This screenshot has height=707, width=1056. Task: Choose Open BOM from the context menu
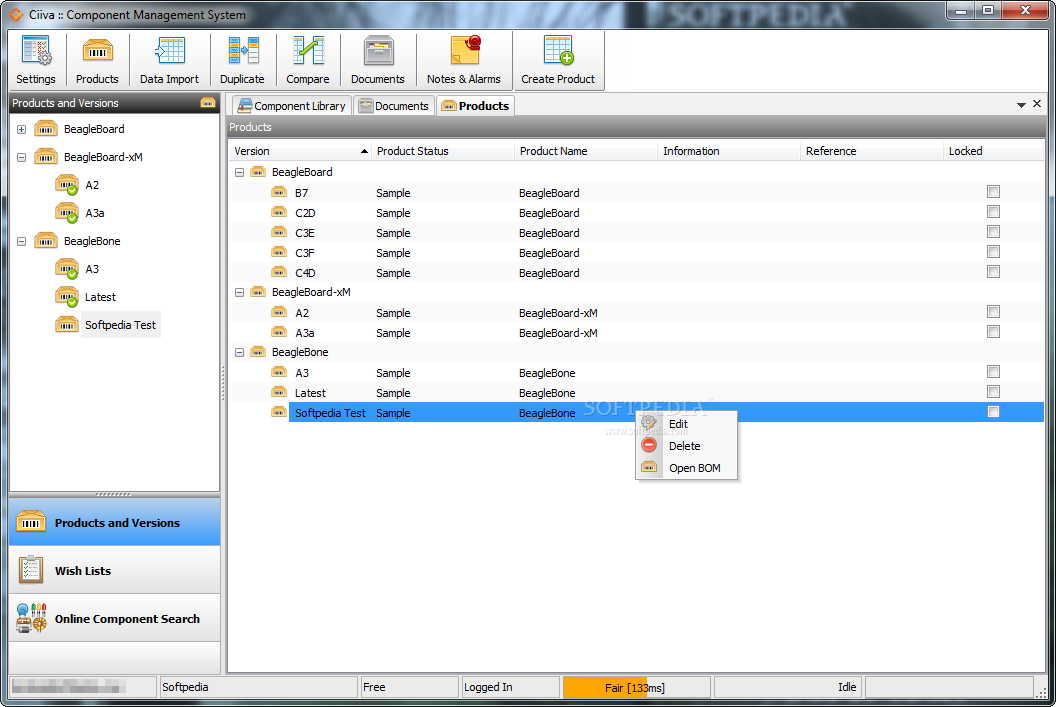(686, 468)
